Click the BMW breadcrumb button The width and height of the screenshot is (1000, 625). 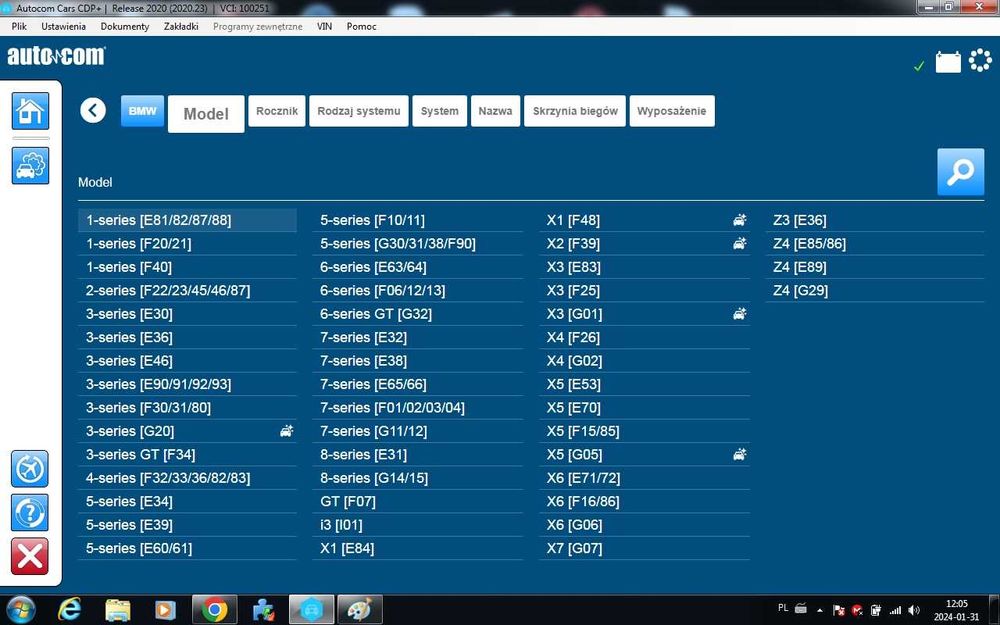tap(142, 111)
